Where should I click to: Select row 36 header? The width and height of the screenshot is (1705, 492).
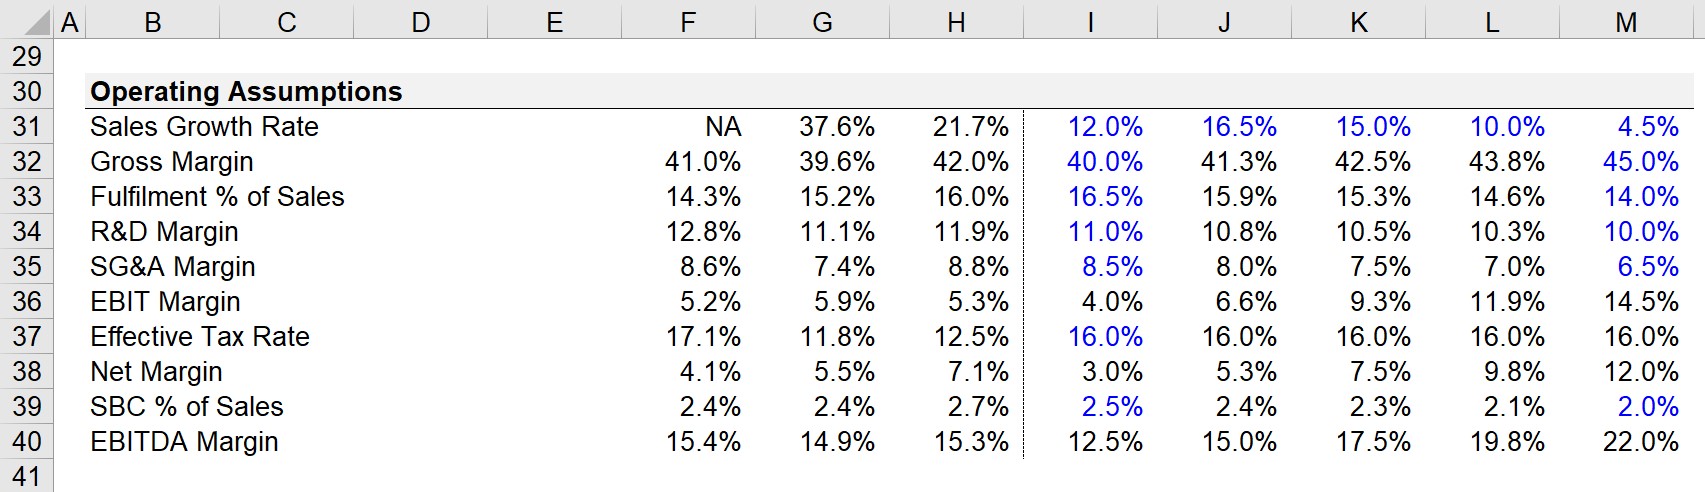pos(27,302)
